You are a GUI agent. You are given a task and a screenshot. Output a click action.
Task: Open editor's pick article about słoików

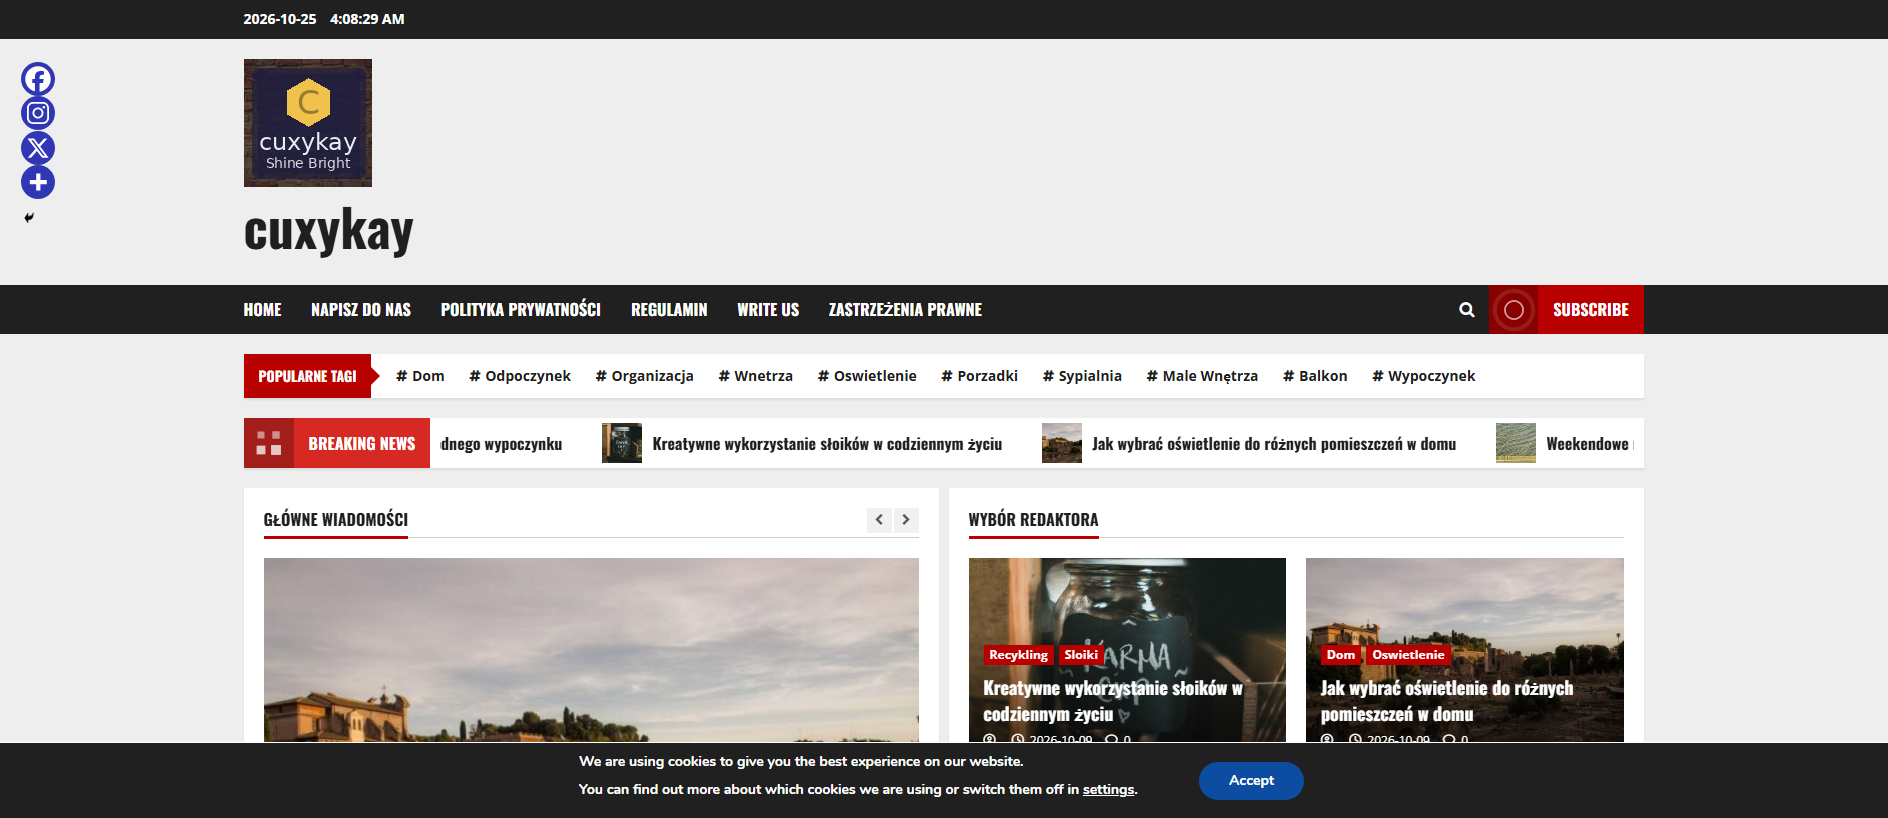(1113, 701)
